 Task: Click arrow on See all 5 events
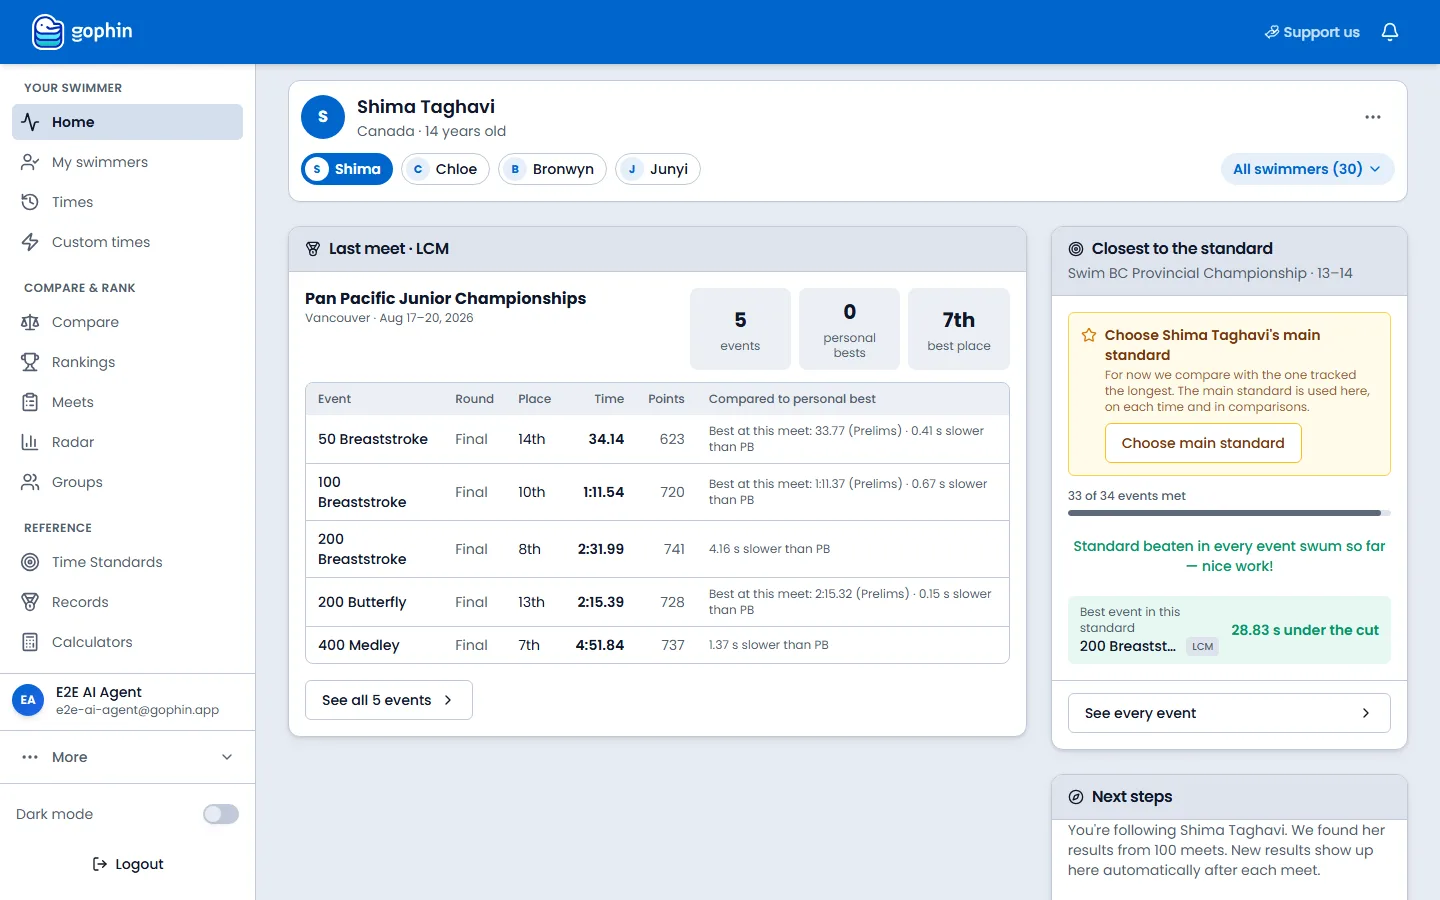coord(448,700)
